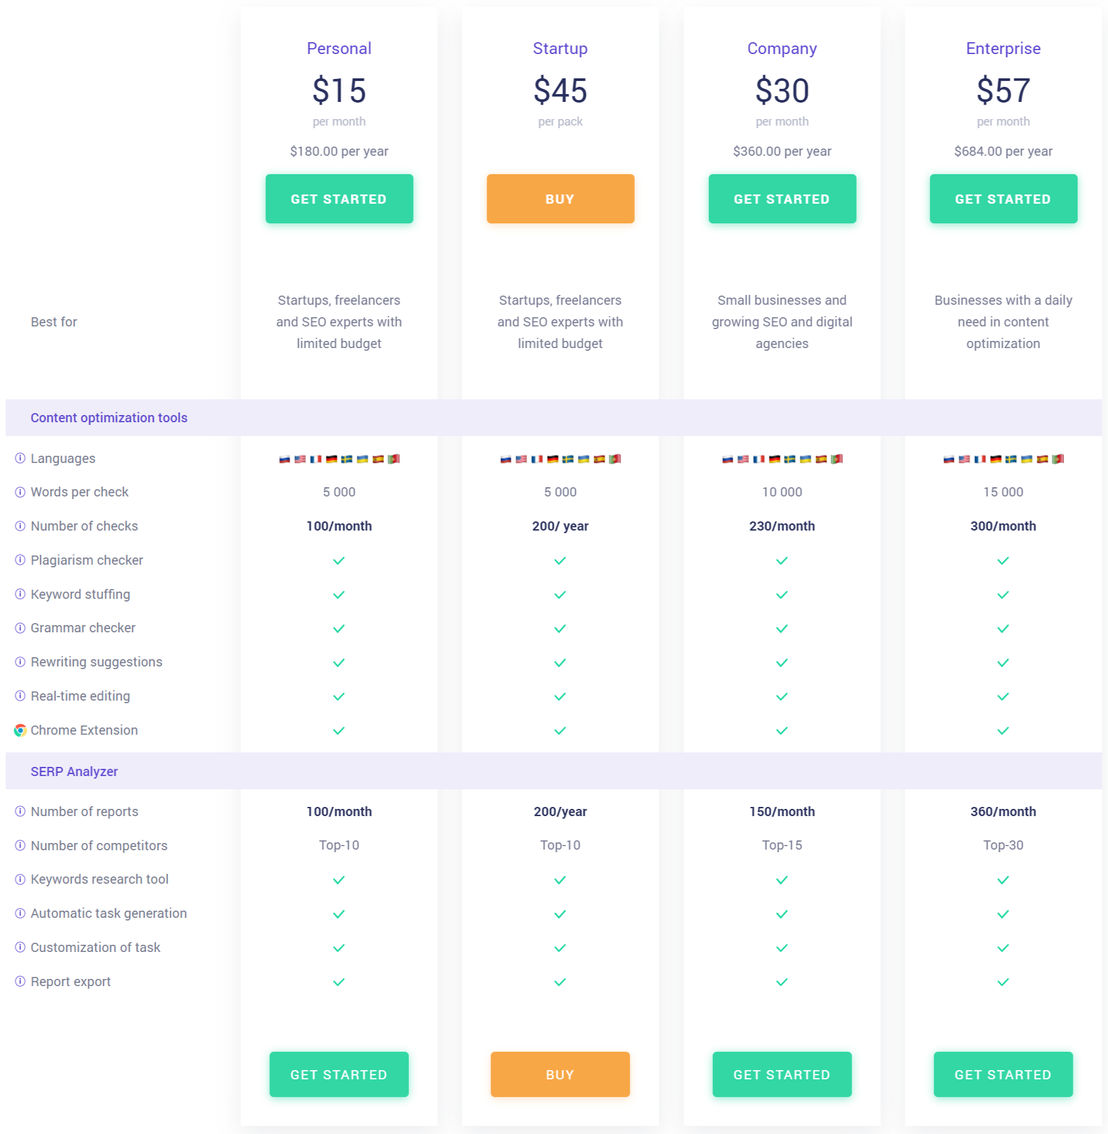
Task: Click the $360.00 per year text
Action: point(782,151)
